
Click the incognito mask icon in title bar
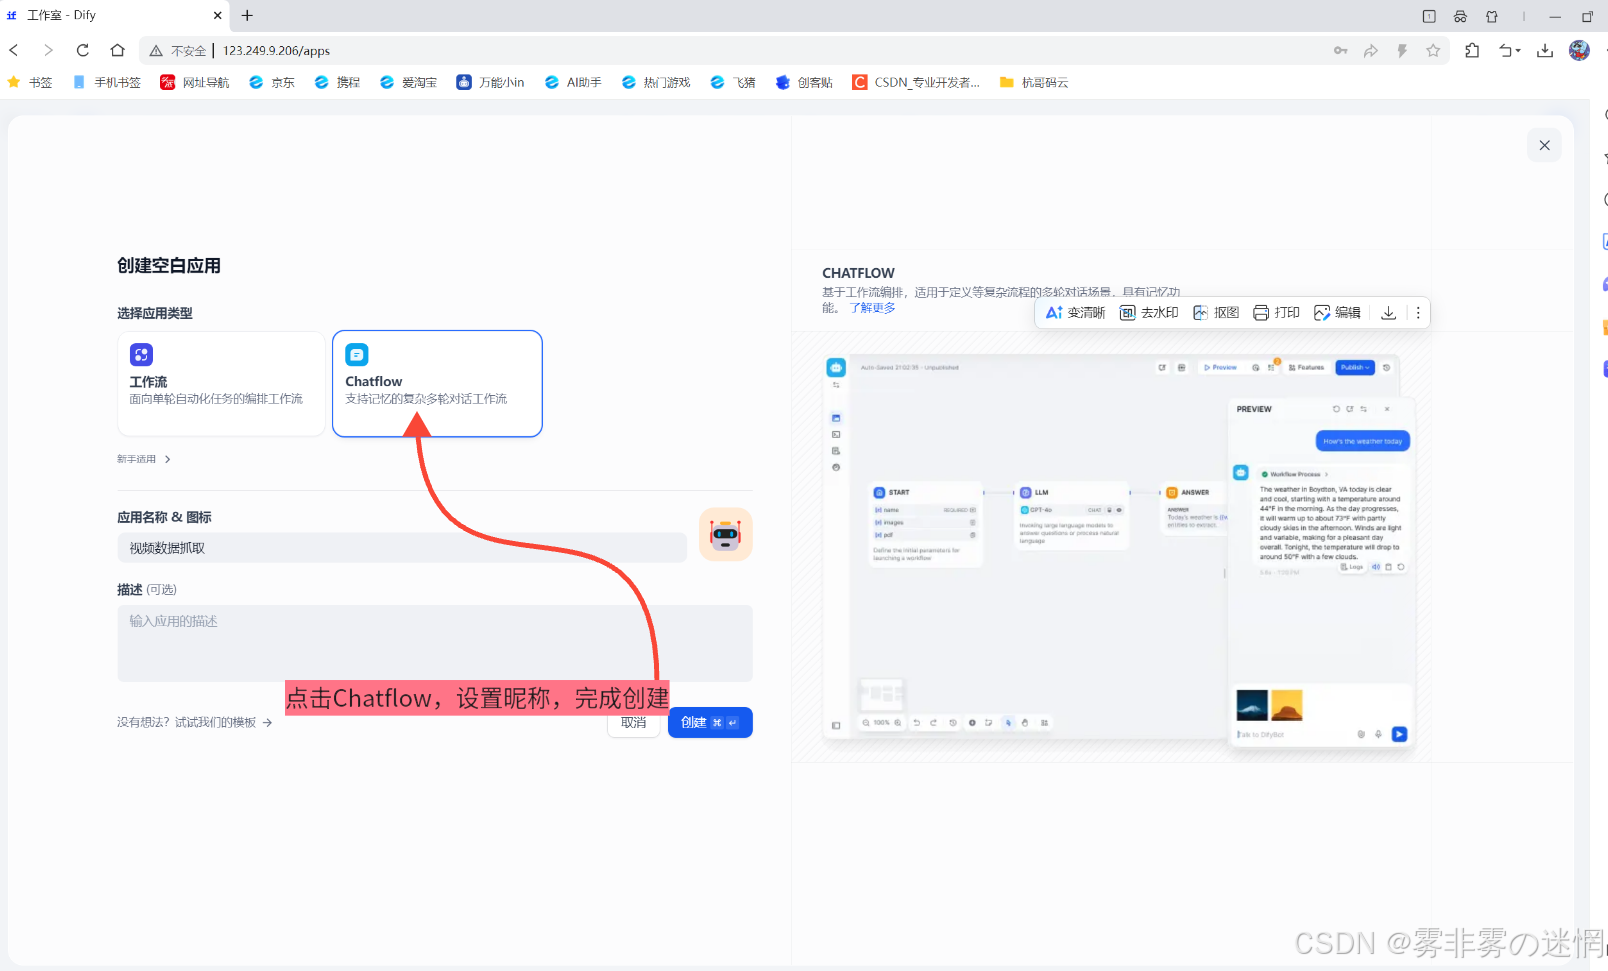(1460, 16)
